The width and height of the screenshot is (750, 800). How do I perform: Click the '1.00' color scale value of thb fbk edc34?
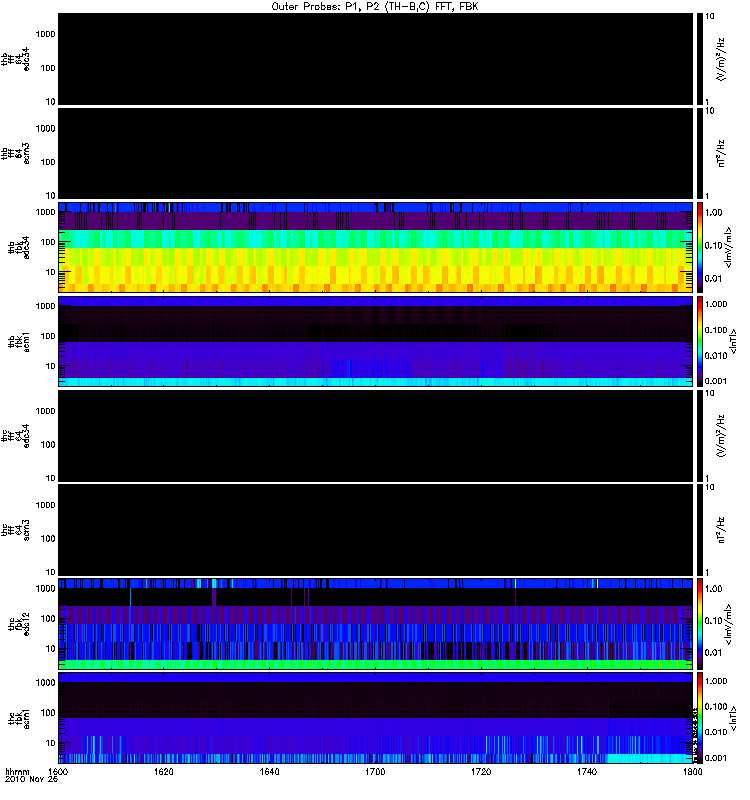(x=713, y=212)
